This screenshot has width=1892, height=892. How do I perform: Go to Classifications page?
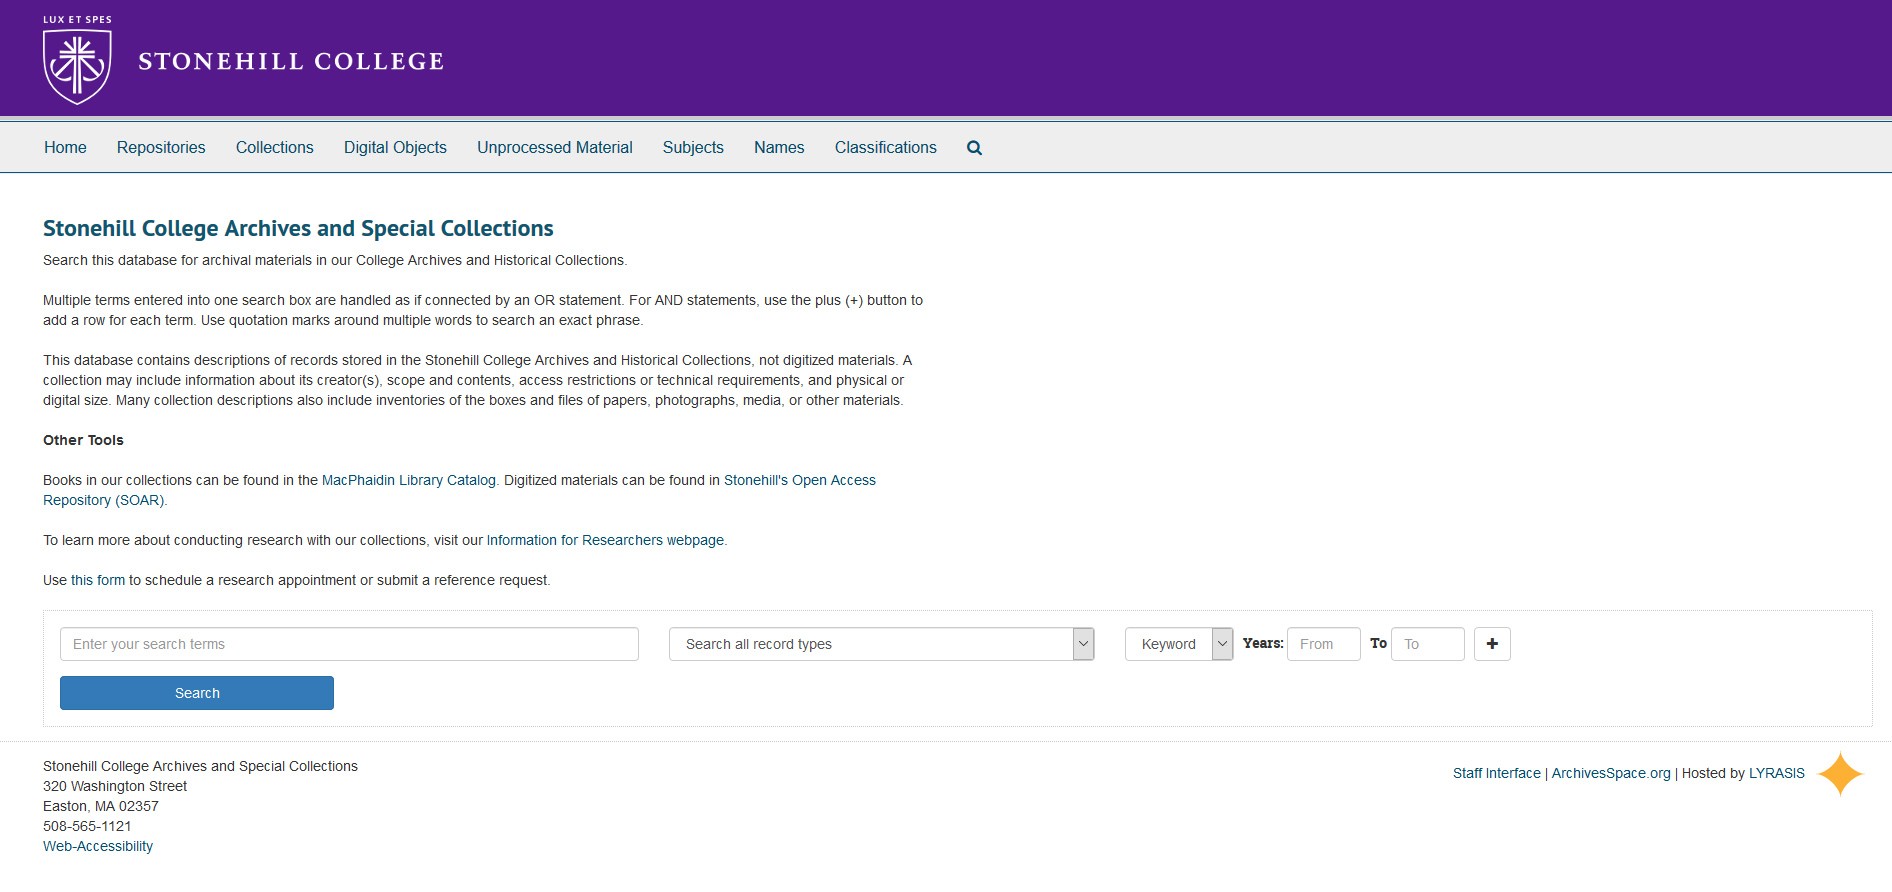[x=886, y=147]
